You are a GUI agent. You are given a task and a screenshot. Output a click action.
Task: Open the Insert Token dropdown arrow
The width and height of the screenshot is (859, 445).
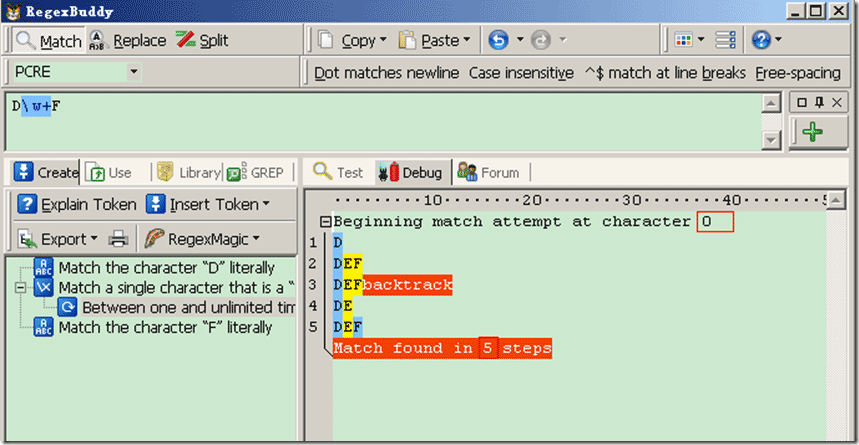(x=266, y=204)
